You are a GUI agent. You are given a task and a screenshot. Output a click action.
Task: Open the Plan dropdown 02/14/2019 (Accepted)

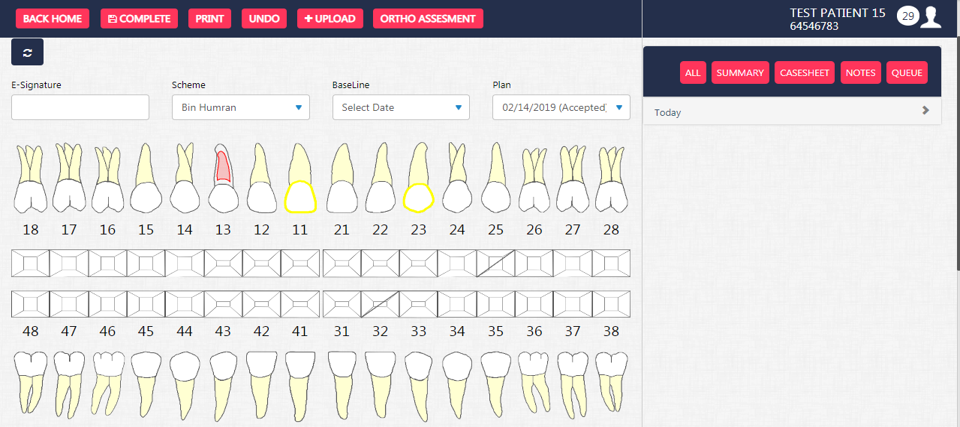tap(561, 107)
